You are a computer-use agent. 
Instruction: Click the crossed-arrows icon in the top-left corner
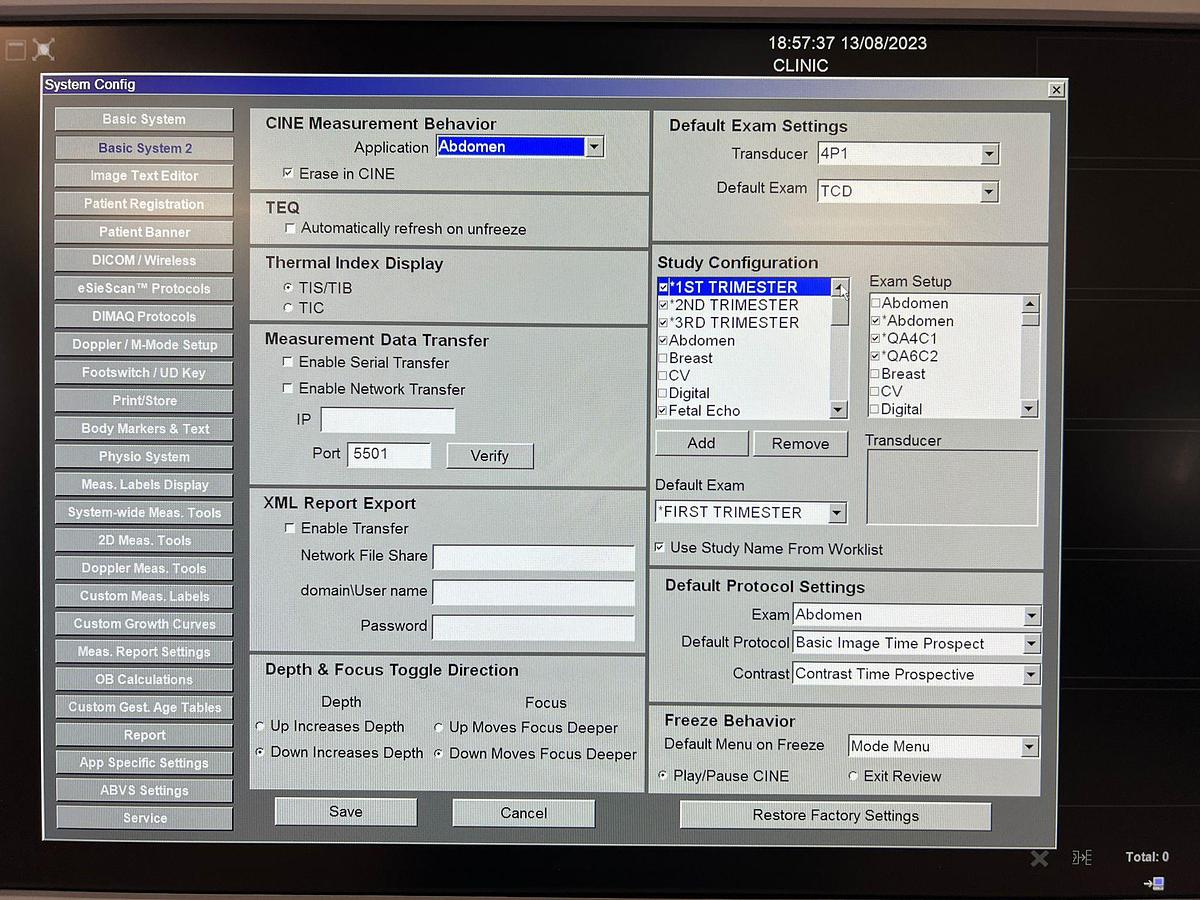(x=42, y=48)
